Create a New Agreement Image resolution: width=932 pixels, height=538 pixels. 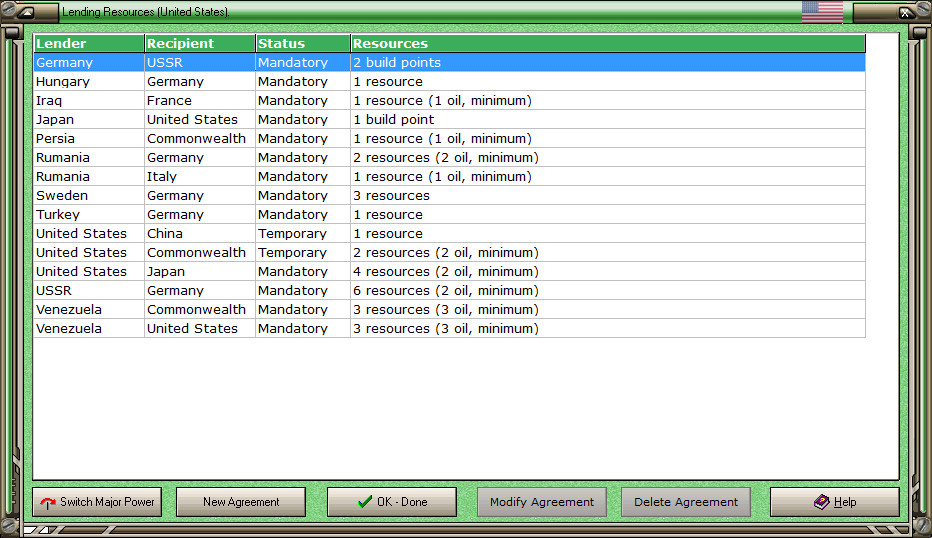(x=241, y=502)
